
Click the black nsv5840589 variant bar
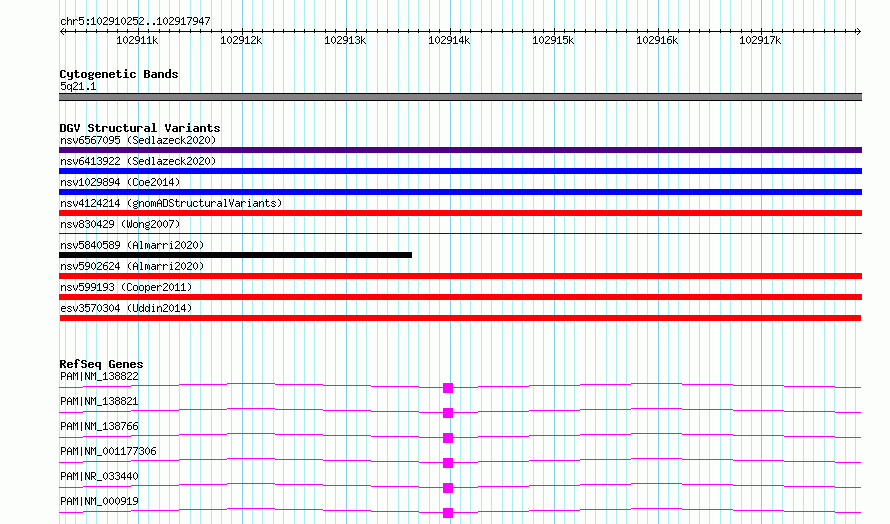pos(236,255)
